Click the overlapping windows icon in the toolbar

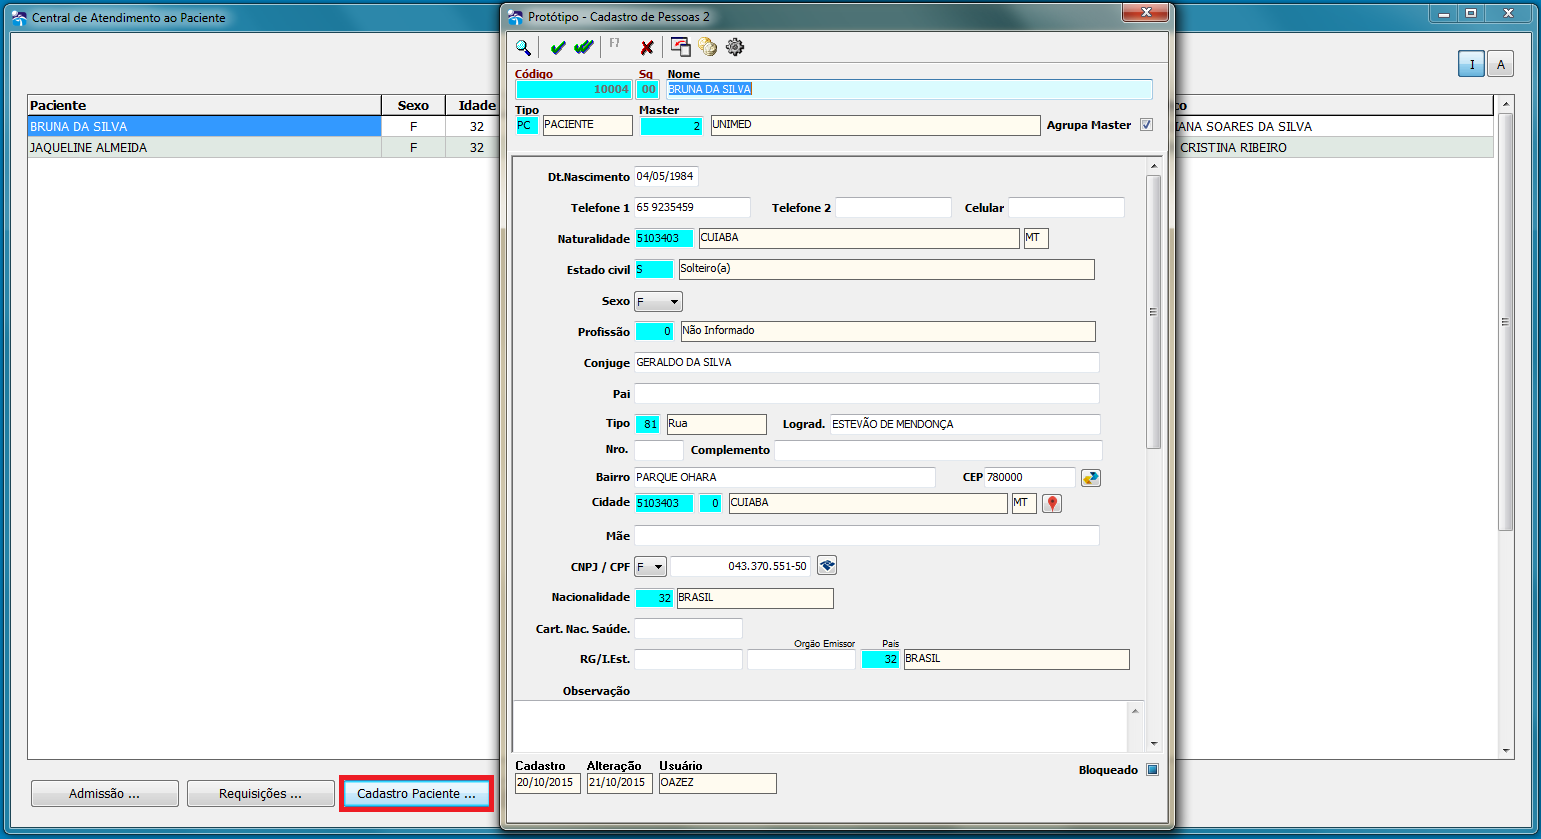point(681,47)
